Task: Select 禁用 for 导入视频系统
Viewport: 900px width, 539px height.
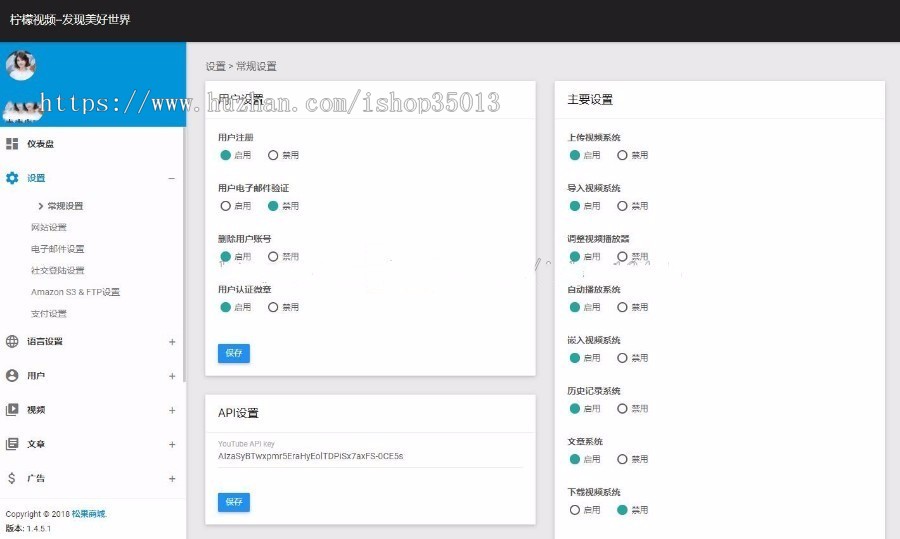Action: pyautogui.click(x=622, y=205)
